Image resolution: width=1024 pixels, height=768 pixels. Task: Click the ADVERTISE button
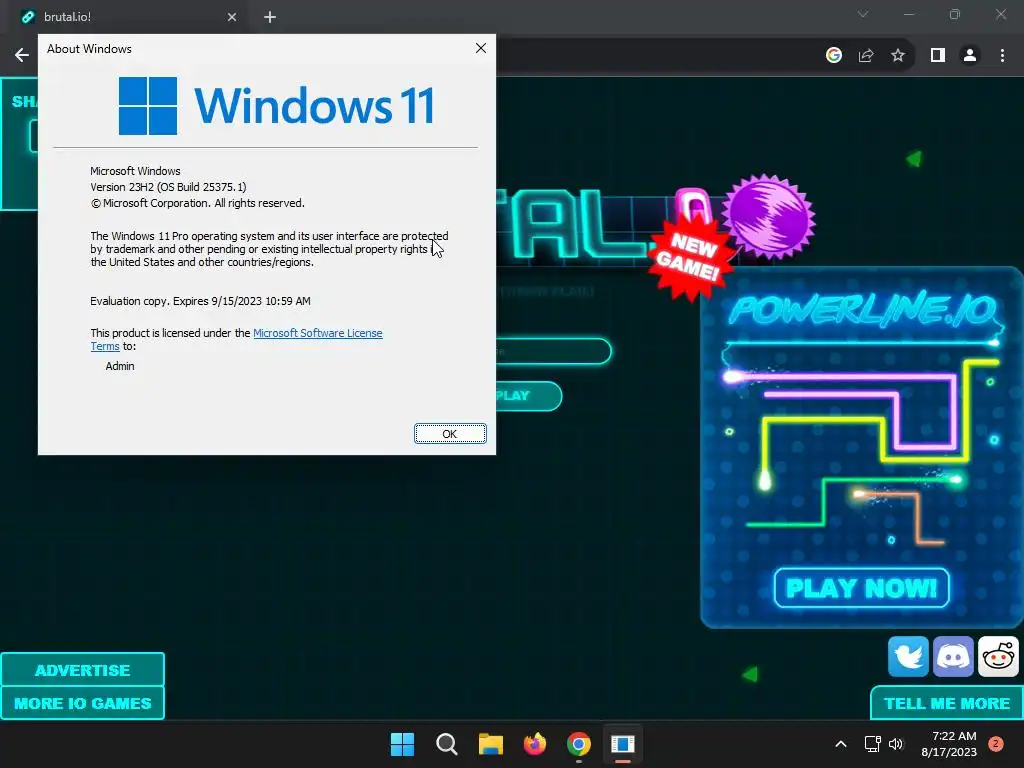82,670
